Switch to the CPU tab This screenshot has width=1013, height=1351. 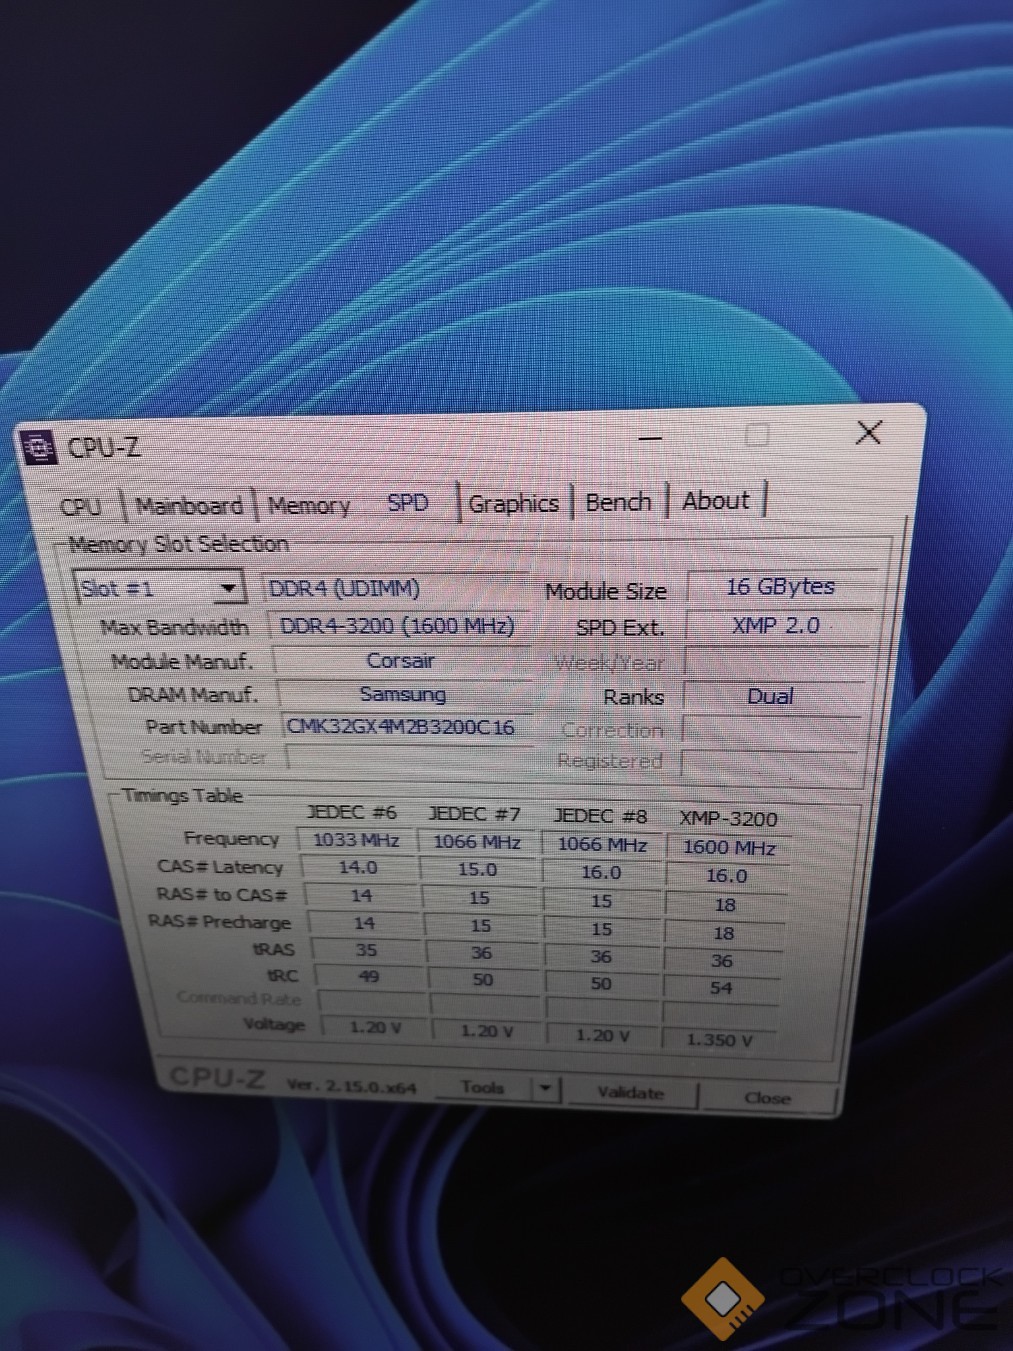81,507
